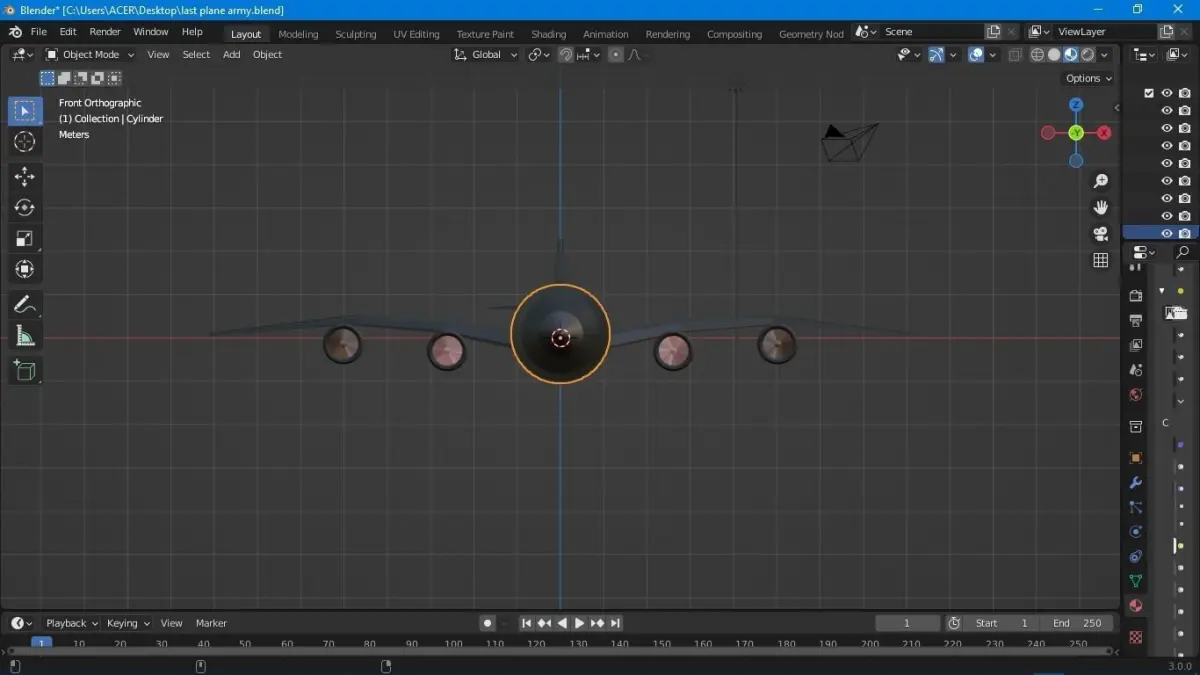Screen dimensions: 1200x675
Task: Toggle X-ray mode
Action: [x=1015, y=55]
